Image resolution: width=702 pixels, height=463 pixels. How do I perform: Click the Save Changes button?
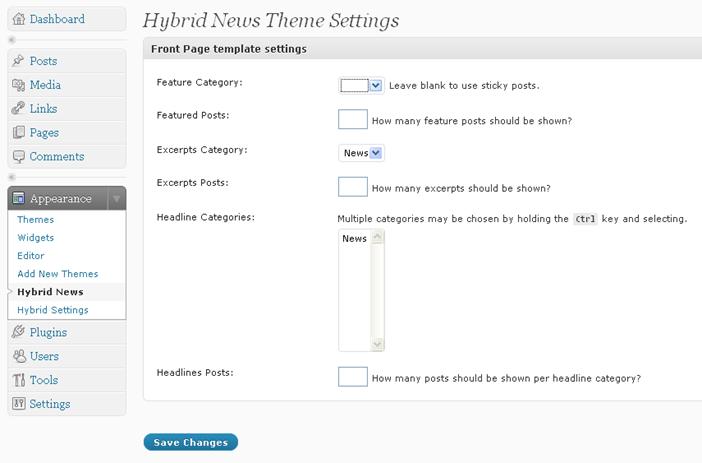(x=191, y=442)
